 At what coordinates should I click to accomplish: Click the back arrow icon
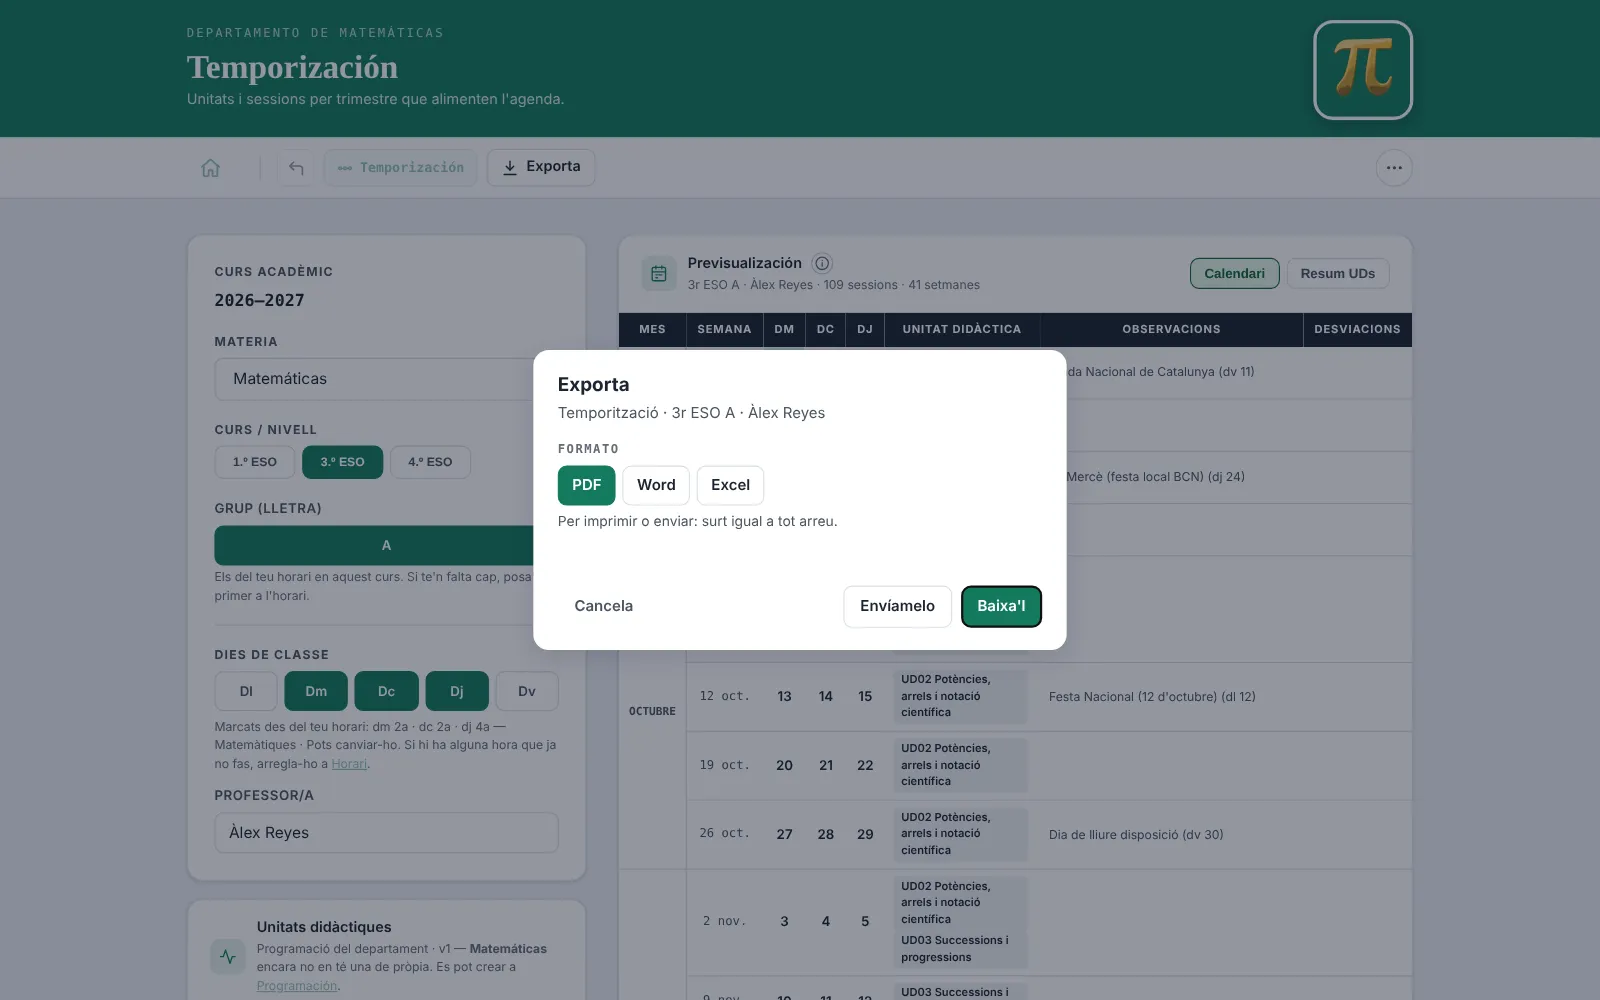point(296,168)
